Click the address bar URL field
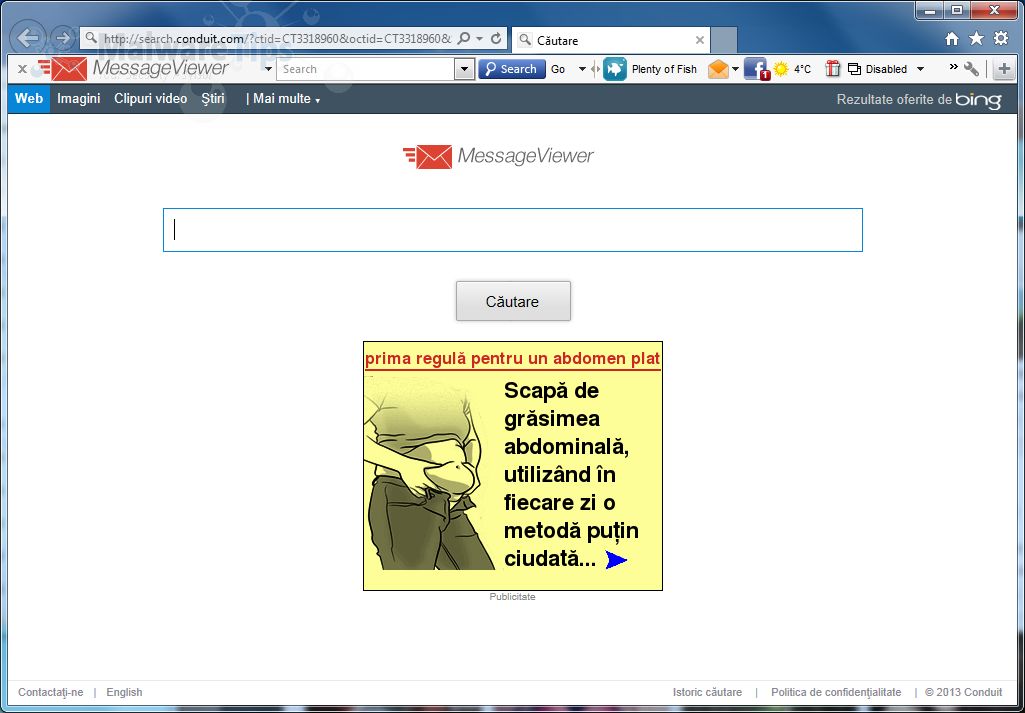This screenshot has width=1025, height=713. [277, 39]
